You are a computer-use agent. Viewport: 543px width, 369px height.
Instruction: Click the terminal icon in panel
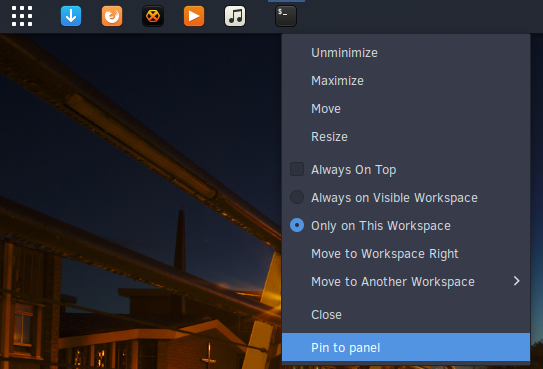point(286,16)
